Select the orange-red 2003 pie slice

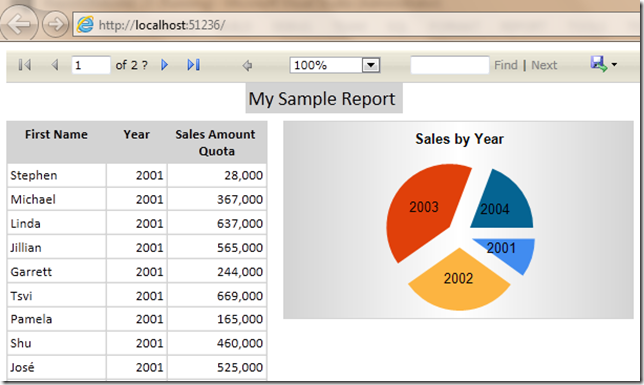point(427,210)
